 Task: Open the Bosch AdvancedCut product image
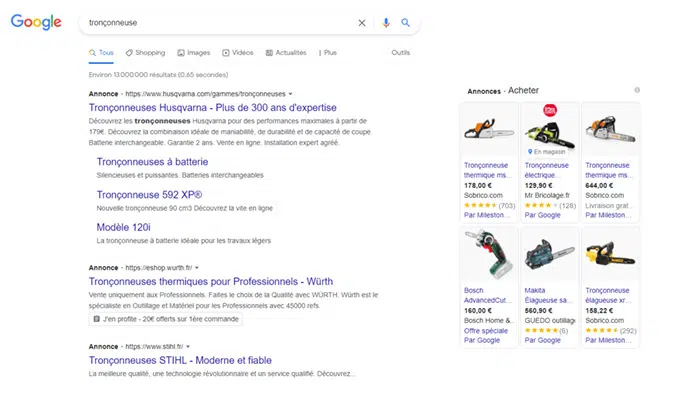point(489,255)
